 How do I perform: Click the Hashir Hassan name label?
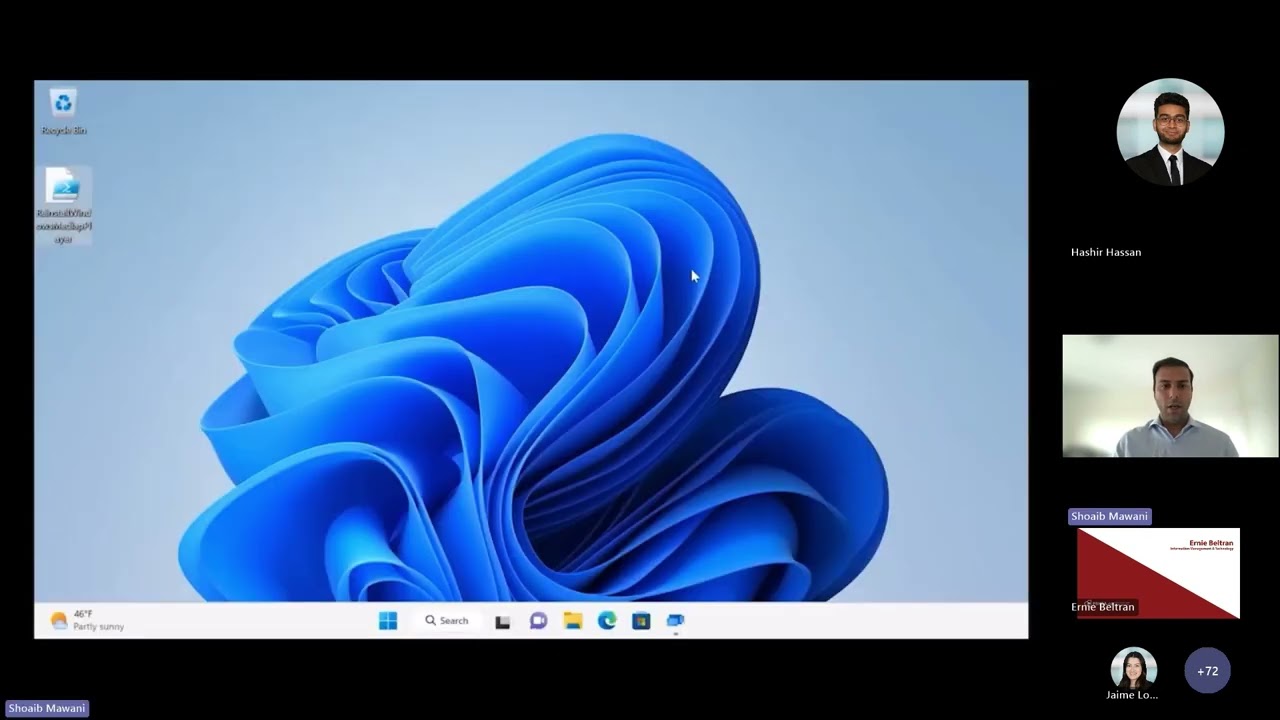(1106, 252)
